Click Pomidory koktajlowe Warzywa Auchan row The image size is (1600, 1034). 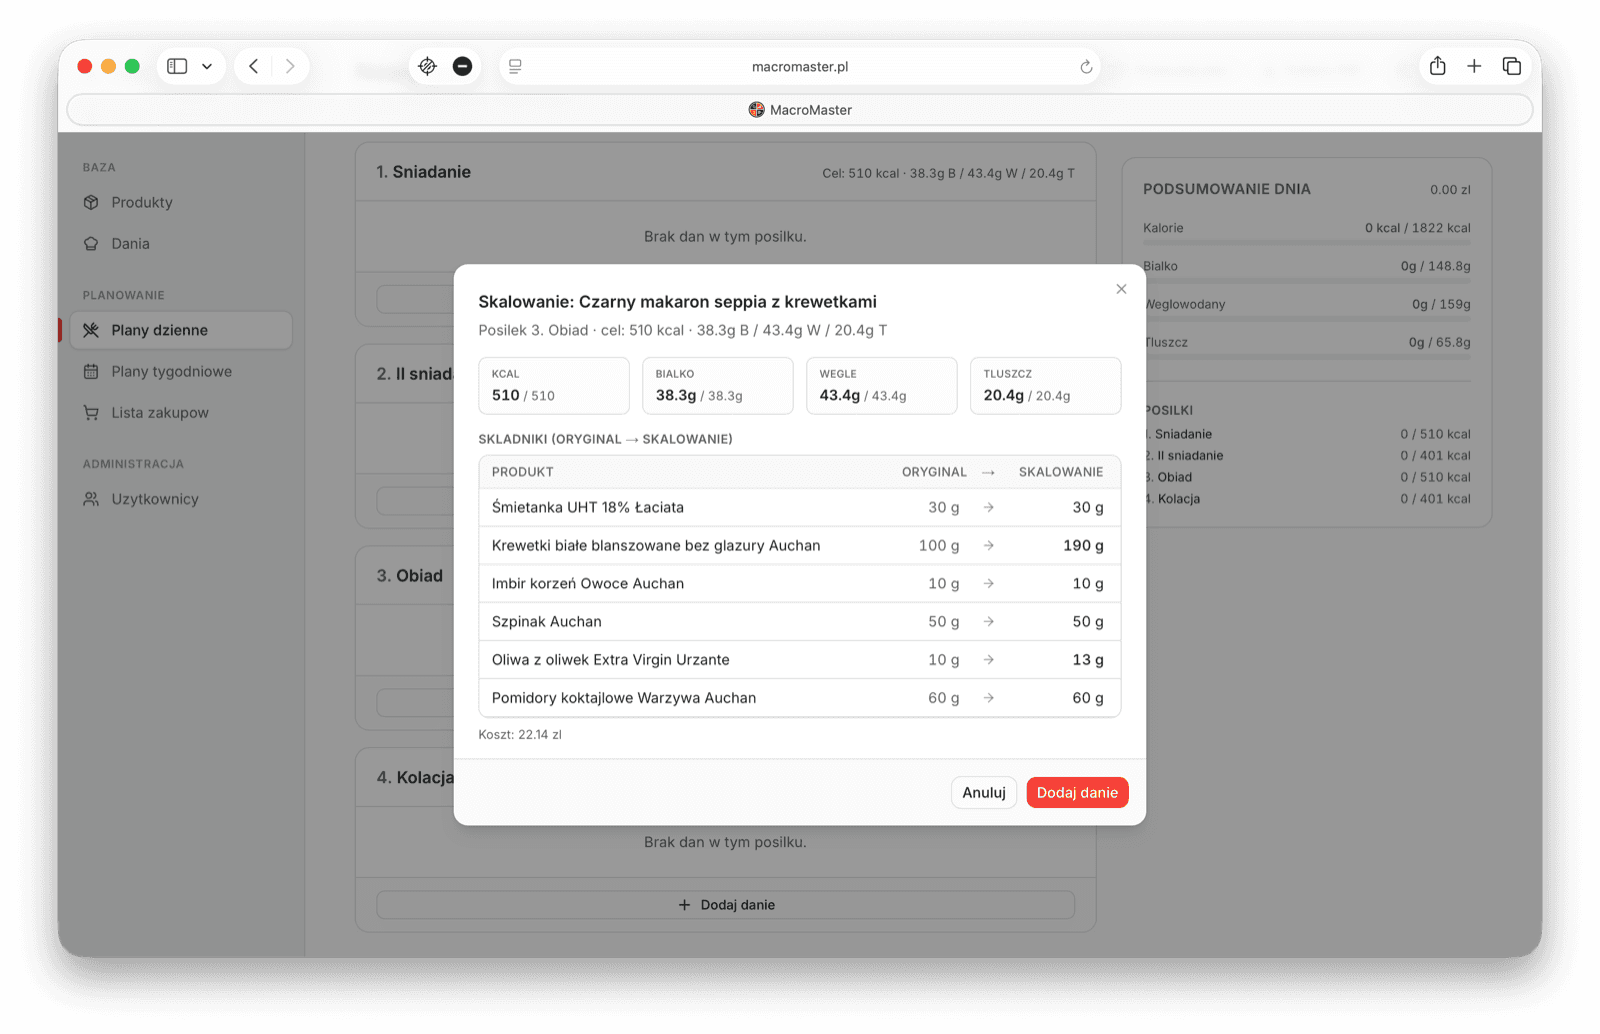point(800,698)
